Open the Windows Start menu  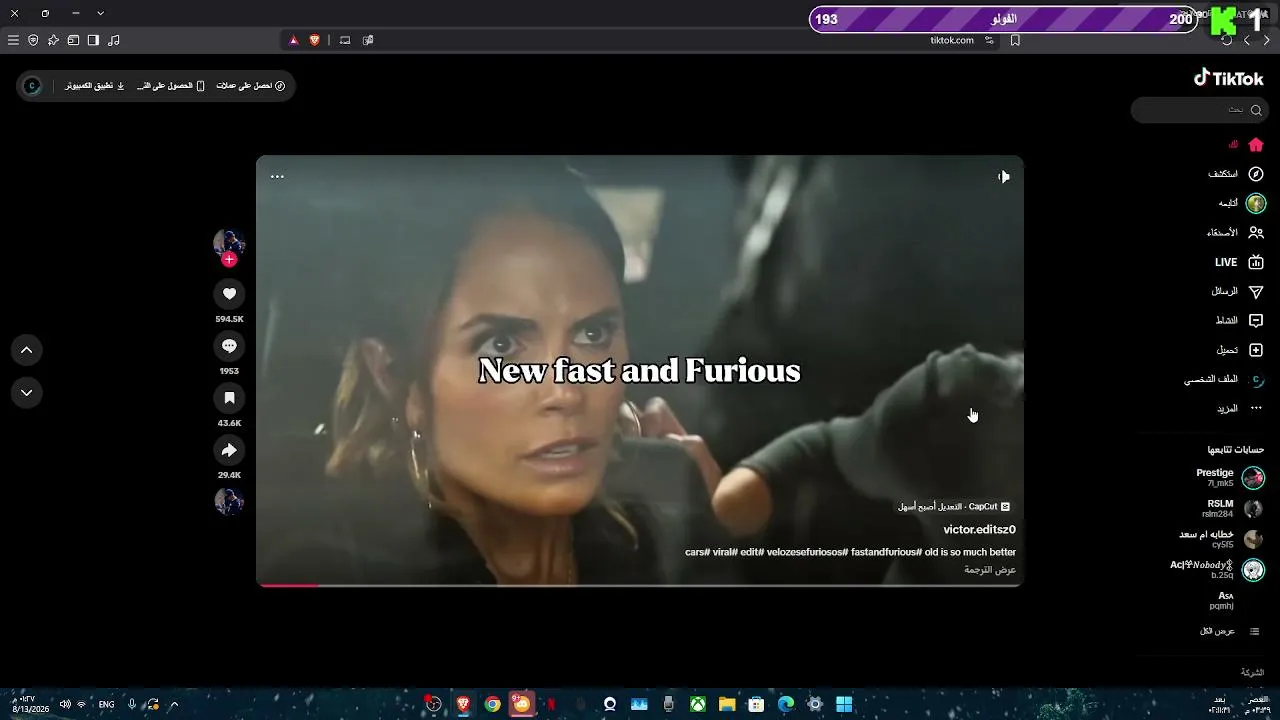click(x=844, y=704)
